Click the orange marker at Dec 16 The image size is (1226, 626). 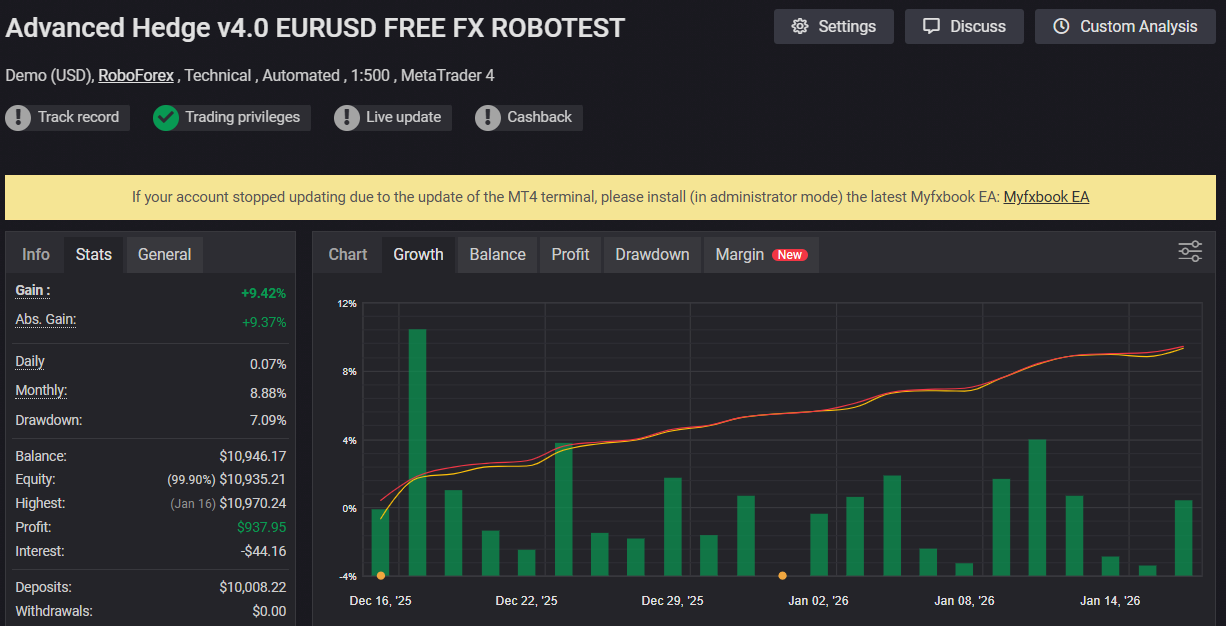coord(381,575)
